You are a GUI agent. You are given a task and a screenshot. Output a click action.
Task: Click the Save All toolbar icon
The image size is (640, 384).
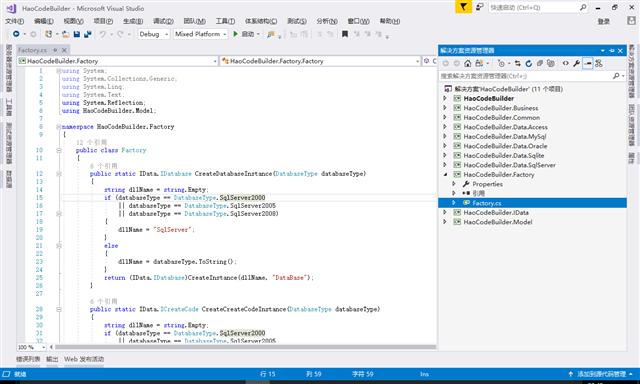click(x=87, y=34)
